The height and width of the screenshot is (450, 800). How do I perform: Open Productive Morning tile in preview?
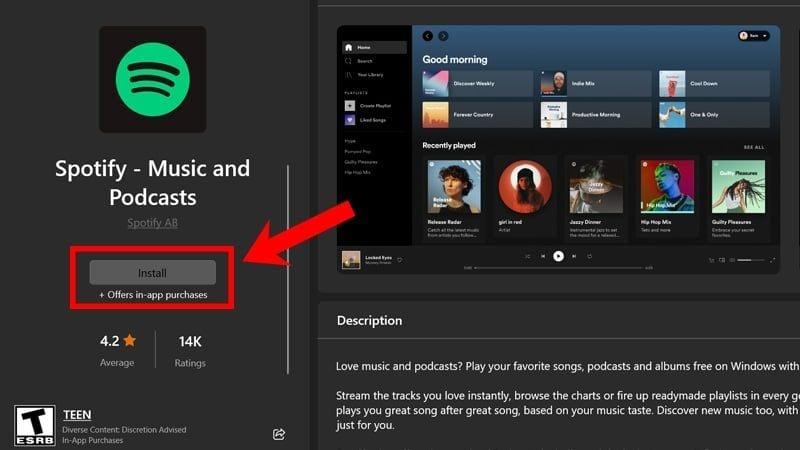(596, 115)
